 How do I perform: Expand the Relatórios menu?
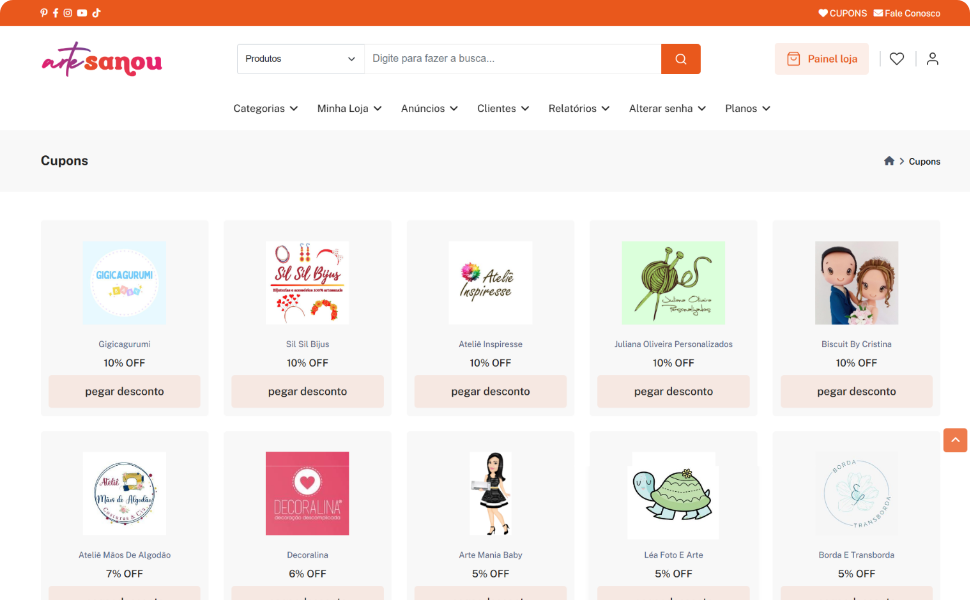tap(579, 108)
